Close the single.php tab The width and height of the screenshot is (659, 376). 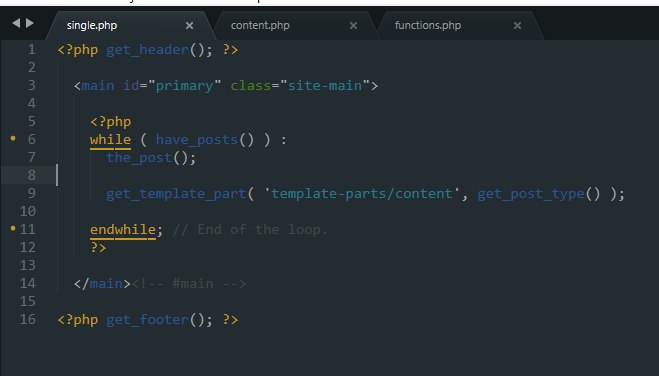[190, 26]
